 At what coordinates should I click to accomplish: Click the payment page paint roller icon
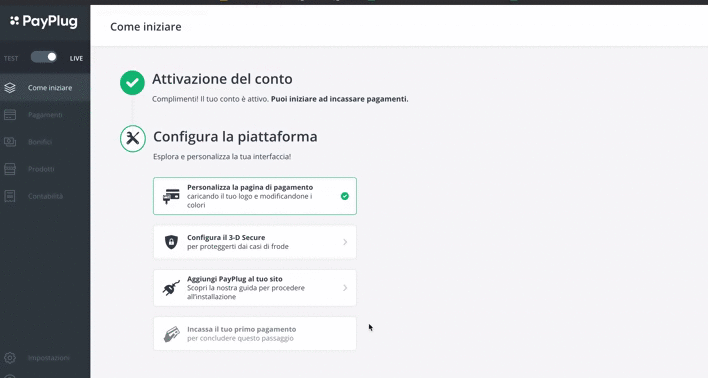171,196
